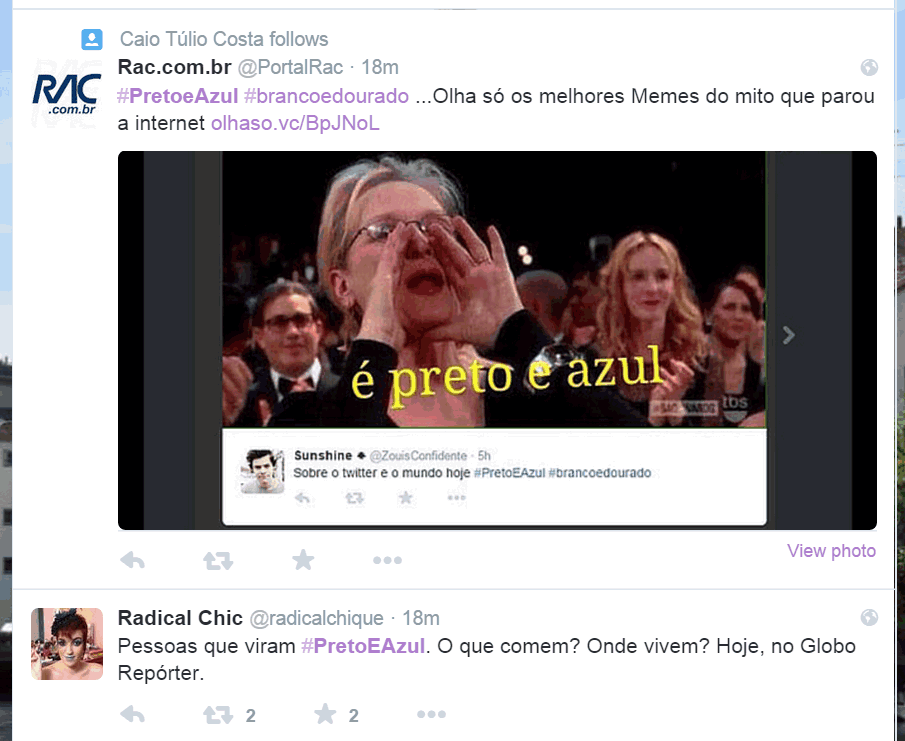Retweet the Rac.com.br tweet

point(218,560)
